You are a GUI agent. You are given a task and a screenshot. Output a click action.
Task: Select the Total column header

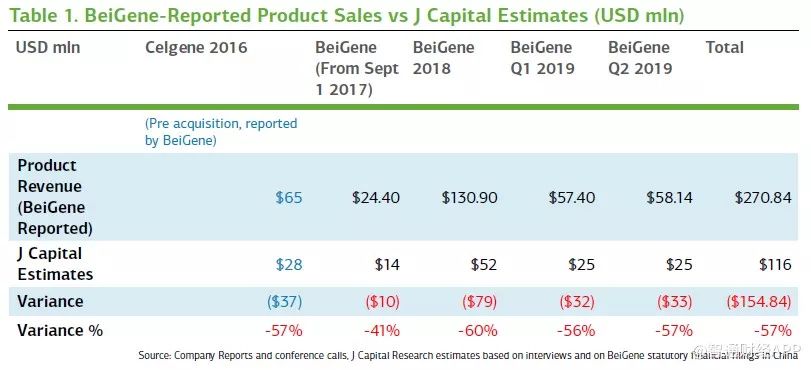(725, 48)
